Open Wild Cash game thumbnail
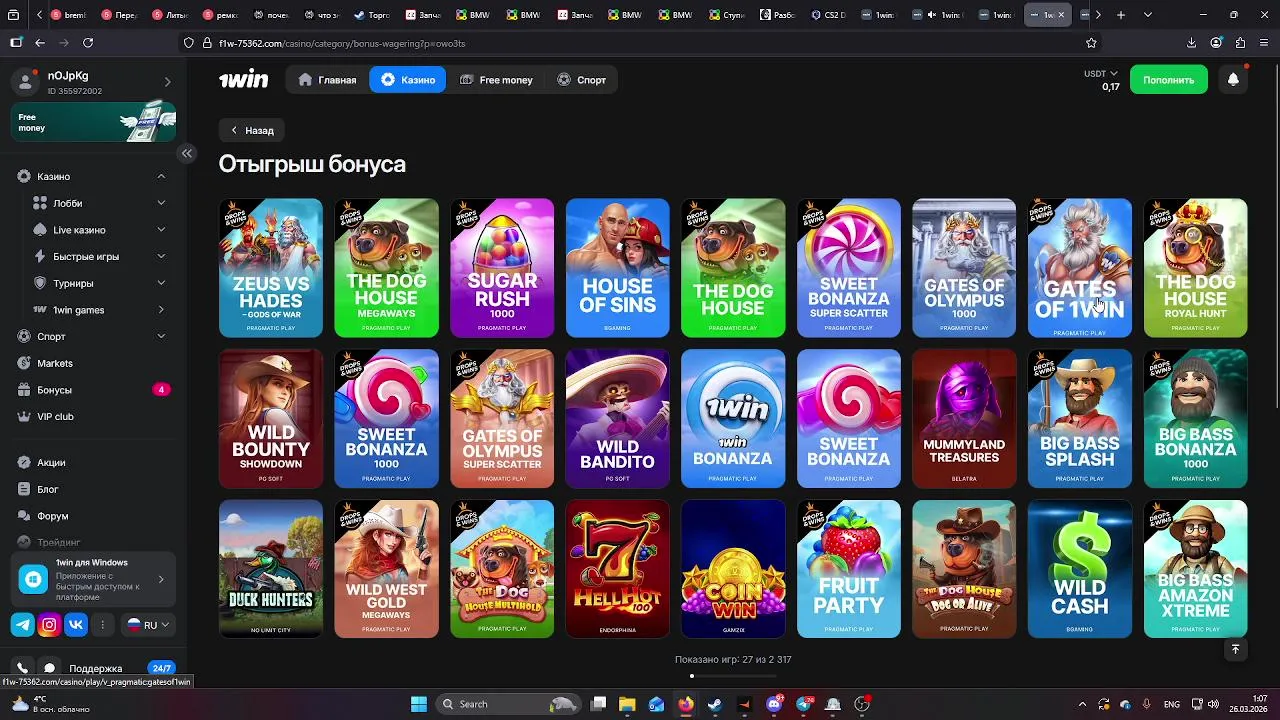 tap(1080, 569)
